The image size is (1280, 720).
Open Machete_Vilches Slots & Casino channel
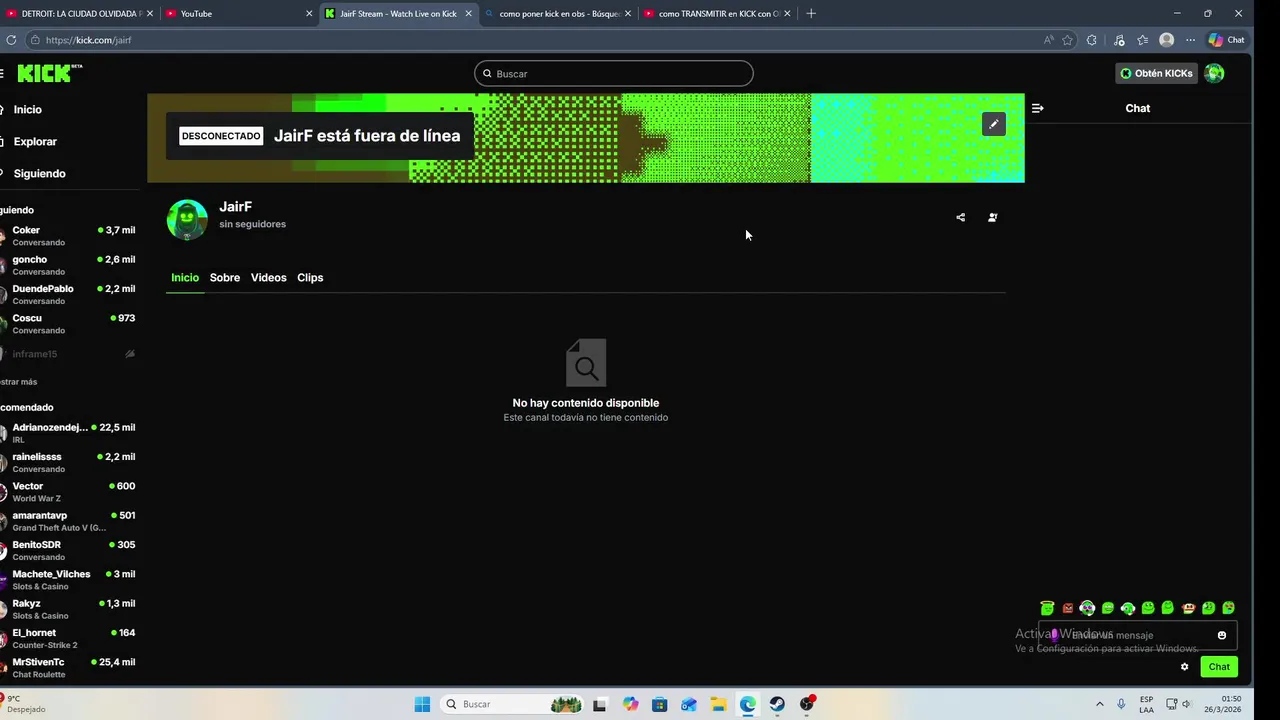pyautogui.click(x=70, y=580)
